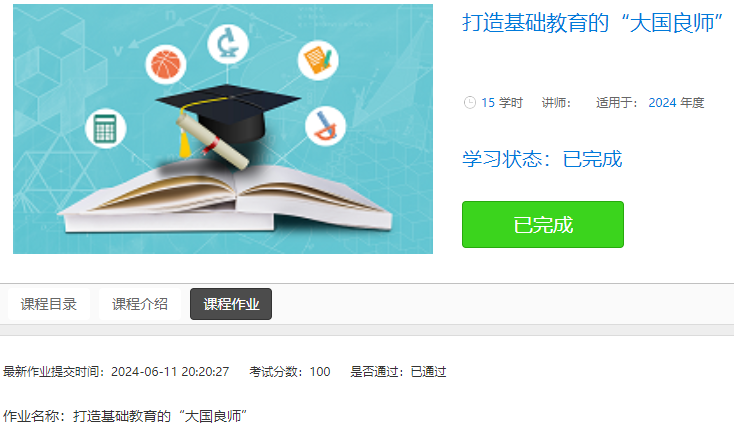This screenshot has width=734, height=435.
Task: Click the 学习状态：已完成 status text
Action: 542,159
